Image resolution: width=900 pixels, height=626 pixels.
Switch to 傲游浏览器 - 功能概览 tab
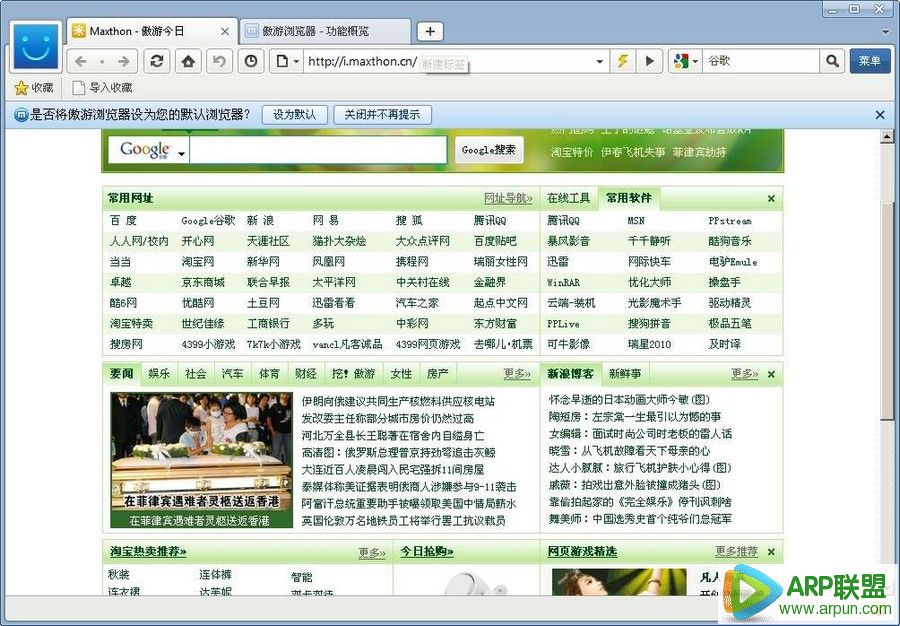324,32
